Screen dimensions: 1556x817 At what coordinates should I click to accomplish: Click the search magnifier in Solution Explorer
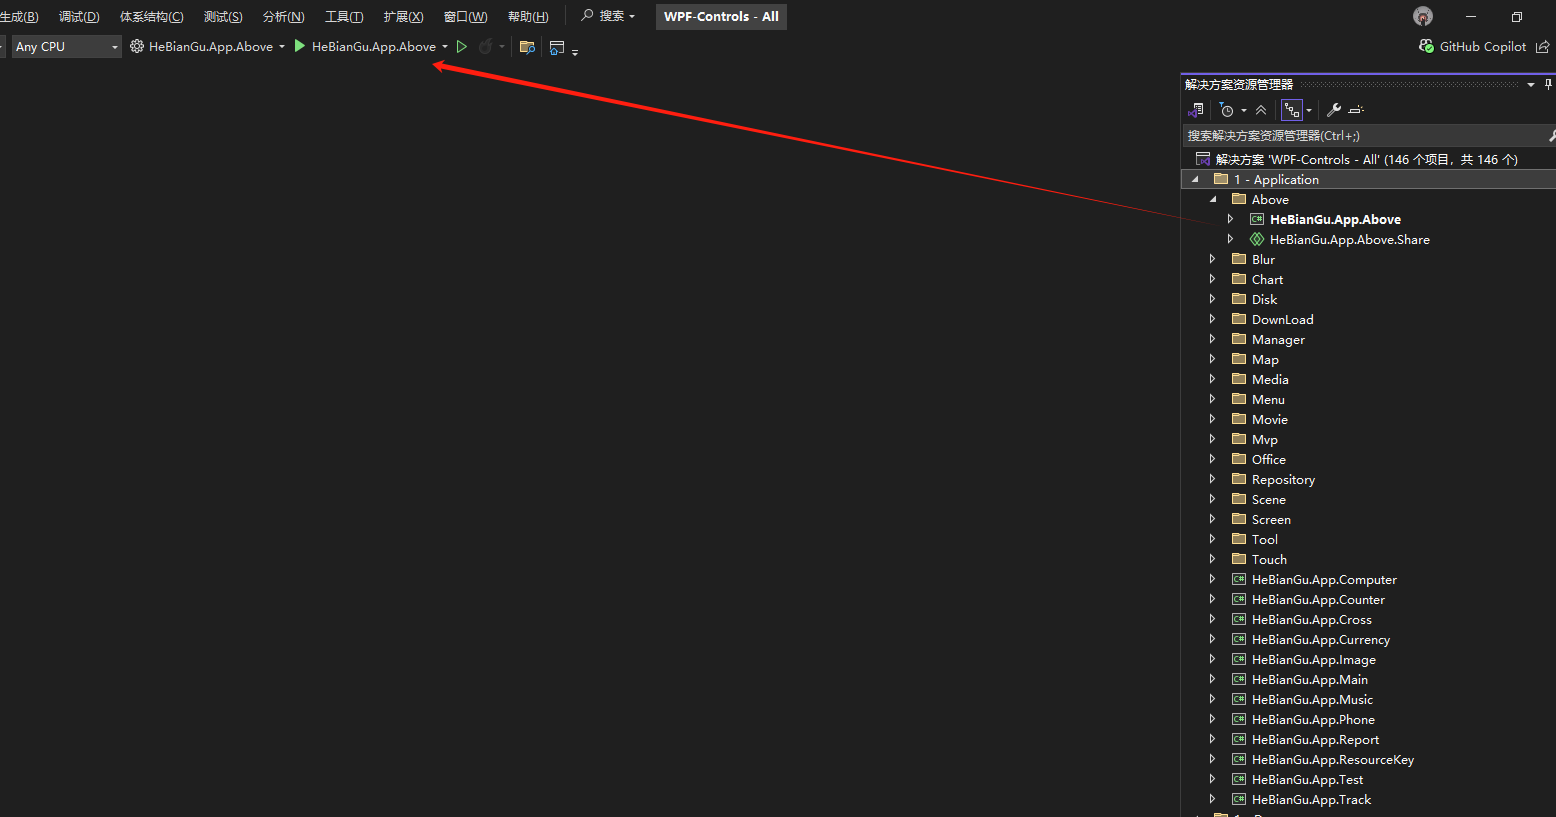click(x=1551, y=135)
